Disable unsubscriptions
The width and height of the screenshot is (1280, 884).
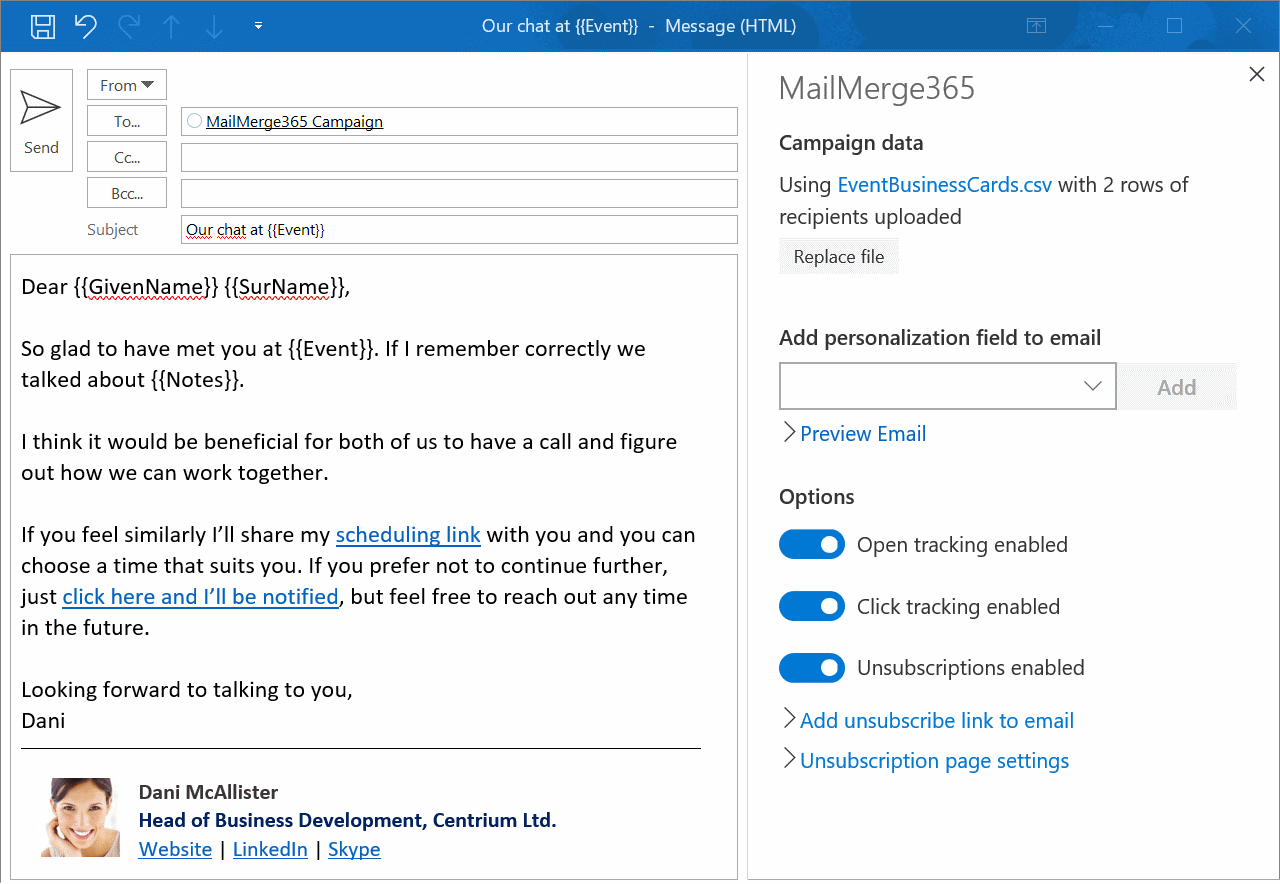pyautogui.click(x=812, y=668)
